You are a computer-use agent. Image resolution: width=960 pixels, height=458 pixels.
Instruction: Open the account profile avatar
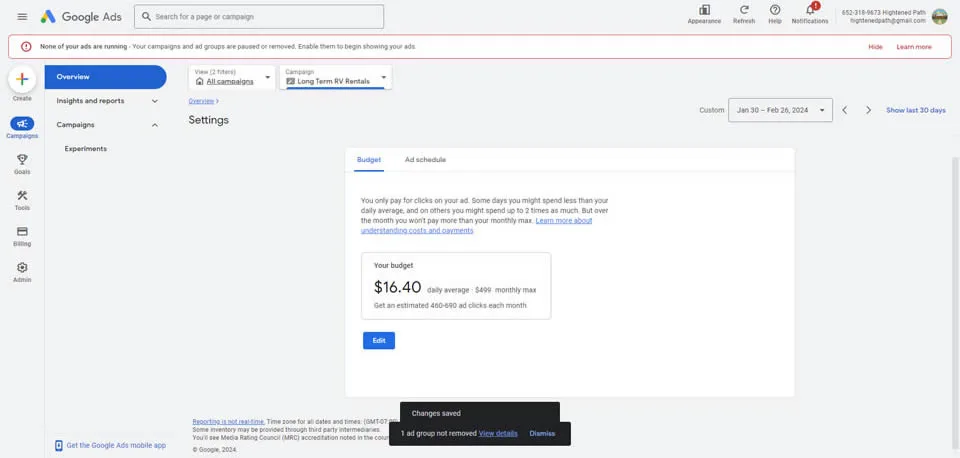(x=939, y=17)
